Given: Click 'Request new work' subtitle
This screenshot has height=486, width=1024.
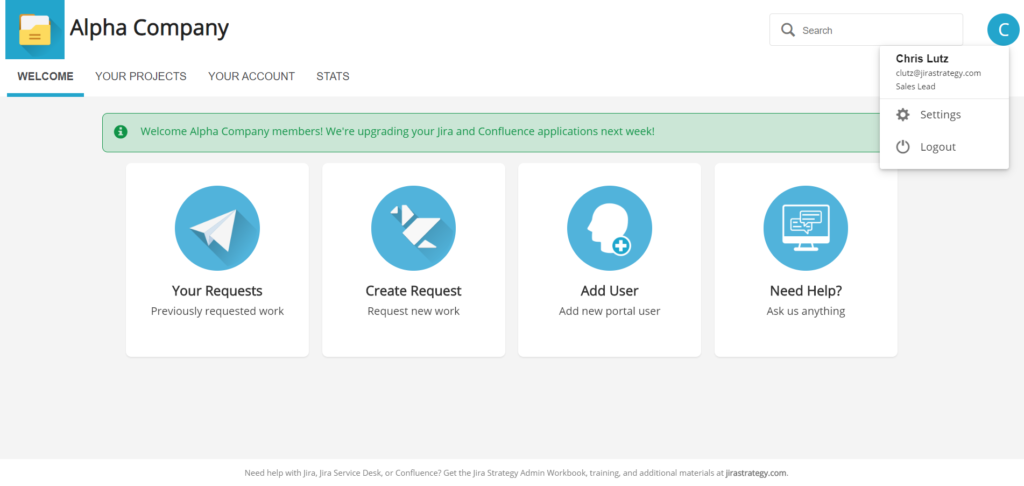Looking at the screenshot, I should [413, 312].
